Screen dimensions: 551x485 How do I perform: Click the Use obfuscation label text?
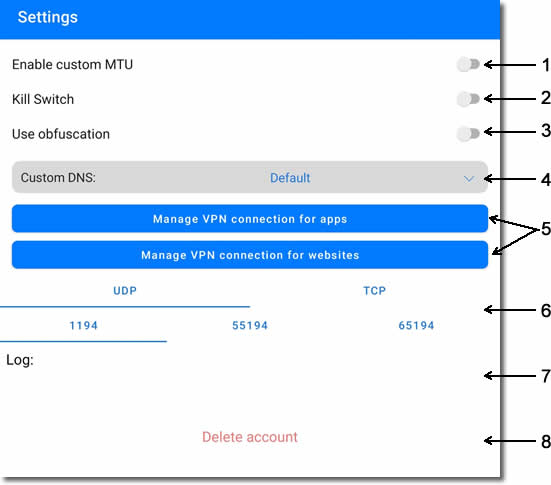click(61, 134)
